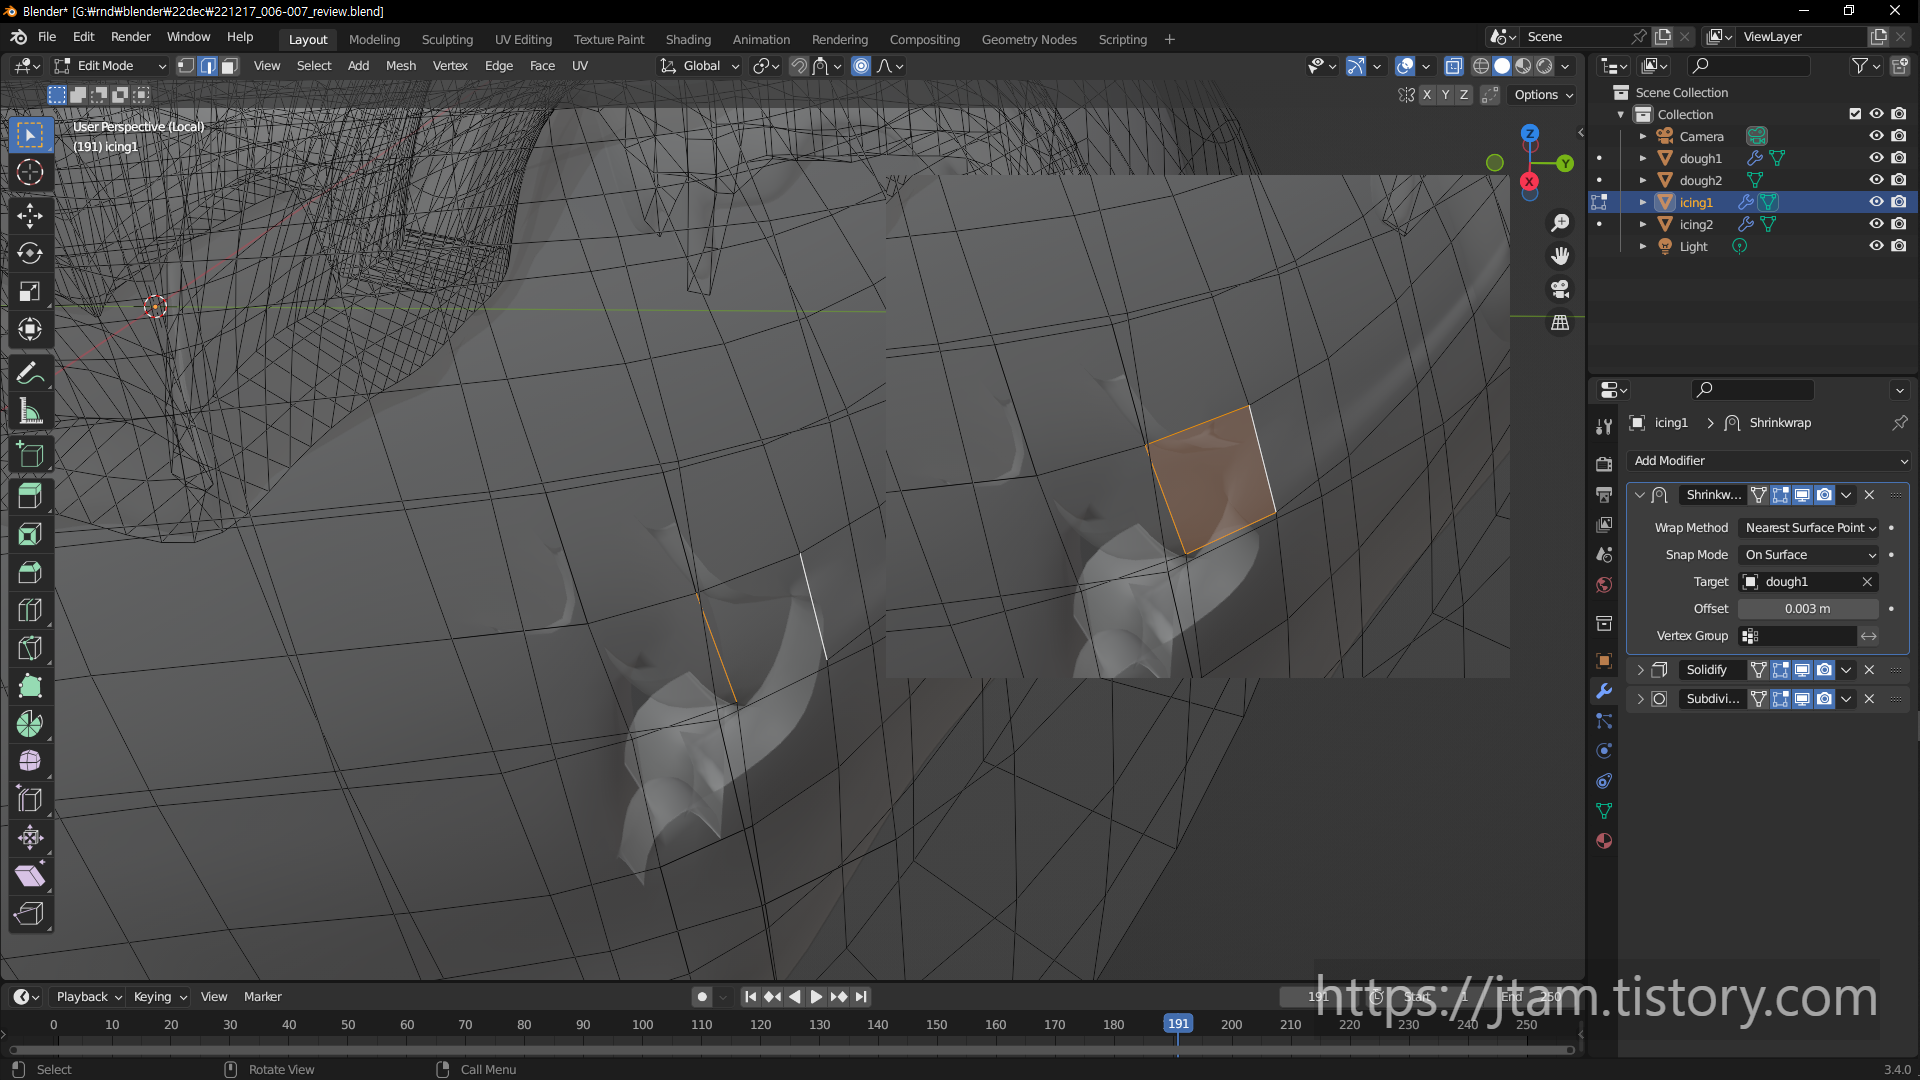Expand the Solidify modifier panel
1920x1080 pixels.
click(1640, 670)
